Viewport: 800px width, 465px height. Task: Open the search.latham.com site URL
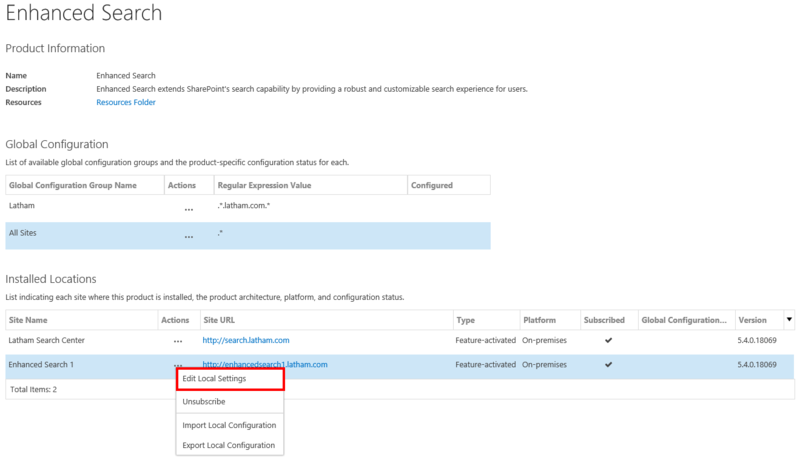(246, 341)
